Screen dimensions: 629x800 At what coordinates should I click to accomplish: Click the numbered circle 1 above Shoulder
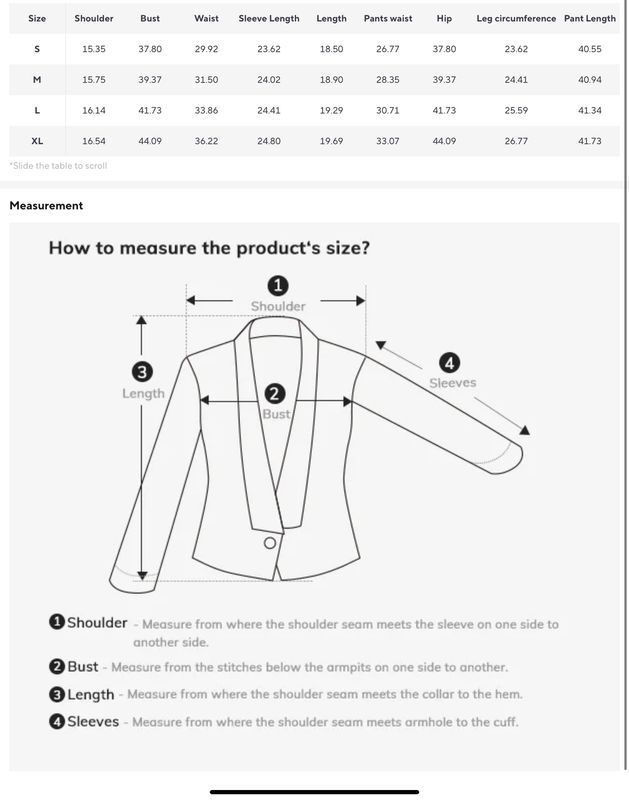278,285
